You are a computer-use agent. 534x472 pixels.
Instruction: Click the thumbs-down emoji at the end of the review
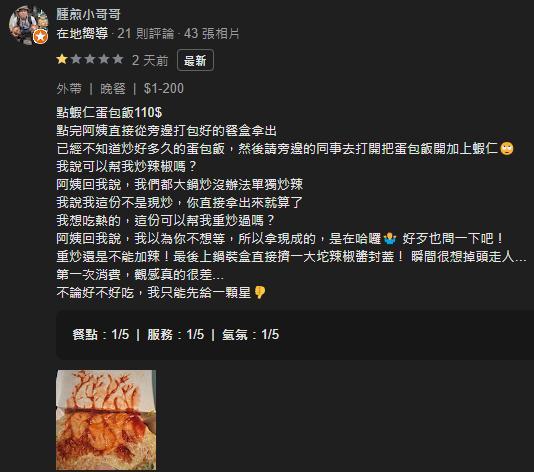[260, 293]
